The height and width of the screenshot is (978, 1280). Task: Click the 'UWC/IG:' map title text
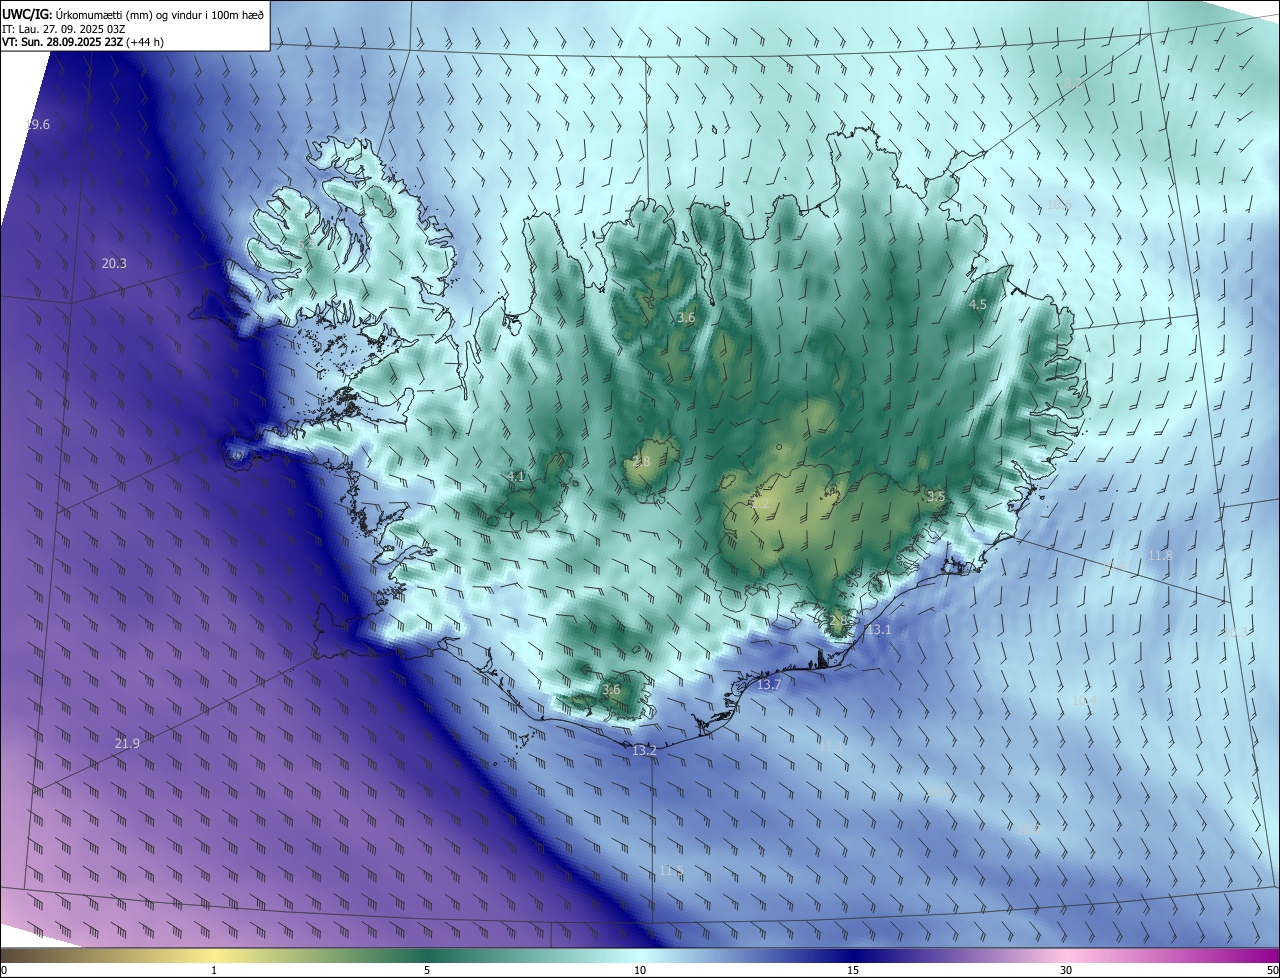(26, 14)
